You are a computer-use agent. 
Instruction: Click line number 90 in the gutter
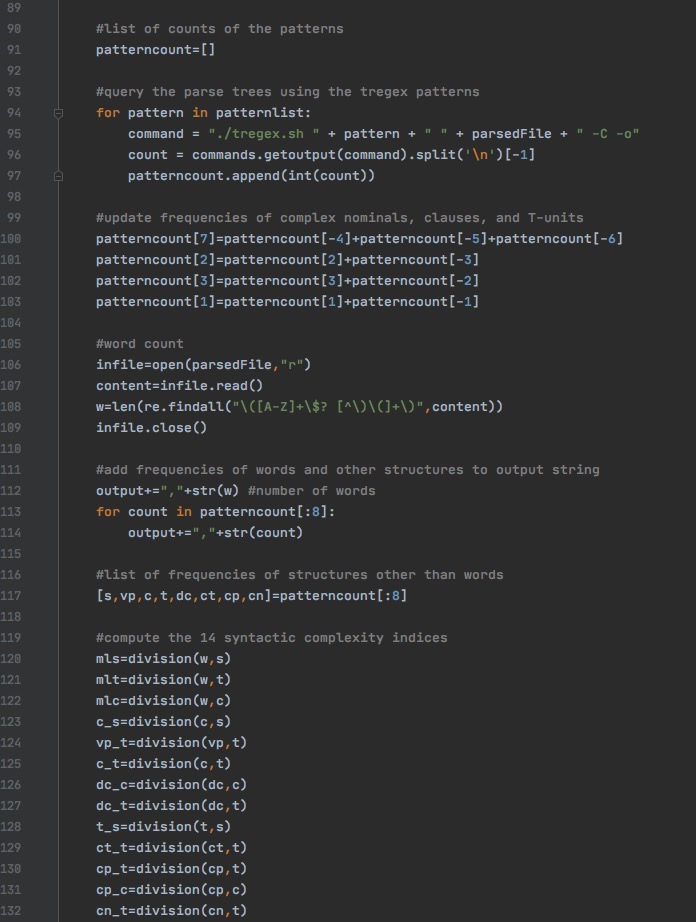(14, 29)
